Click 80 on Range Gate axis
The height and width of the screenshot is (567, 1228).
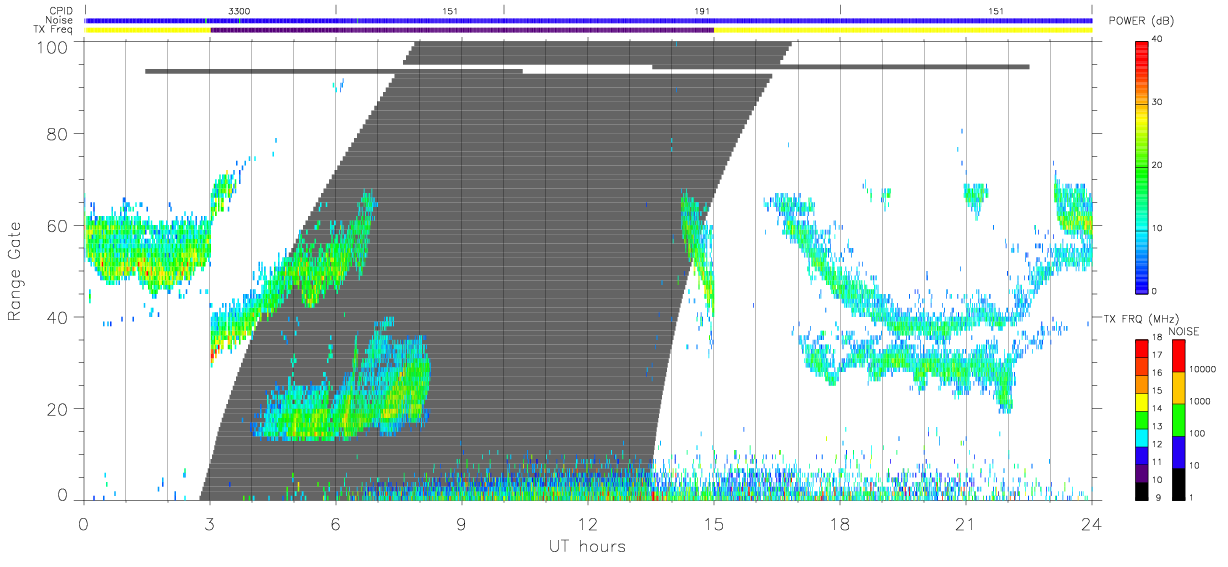click(57, 133)
